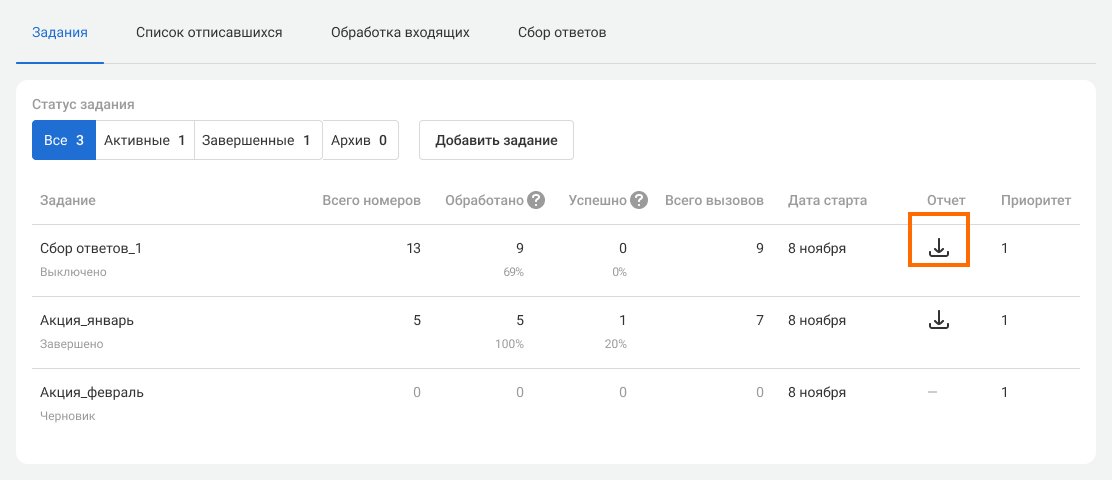
Task: Switch to Задания tab
Action: click(60, 32)
